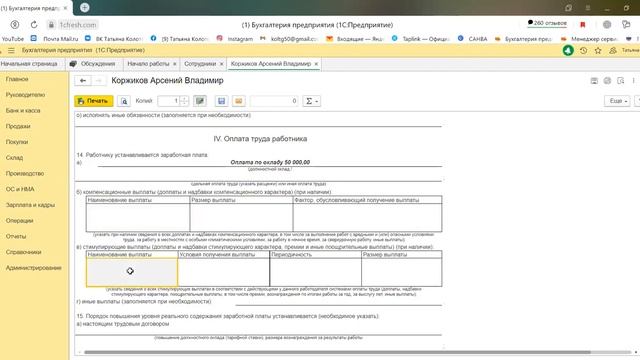The image size is (640, 360).
Task: Click the IV. Оплата труда работника heading
Action: 260,139
